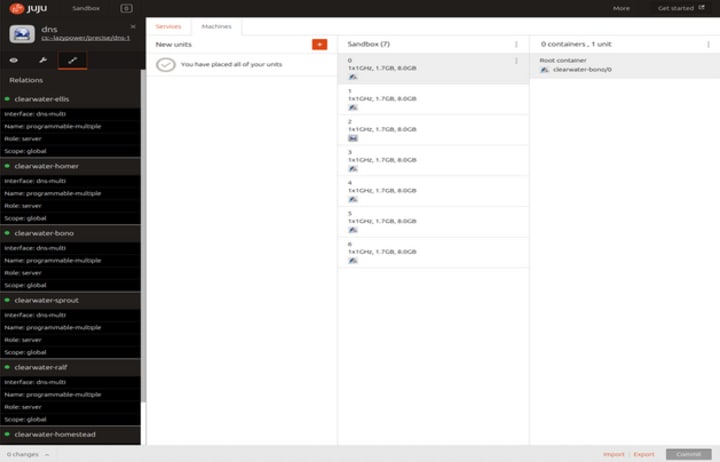Select machine 4 in the list

coord(433,191)
